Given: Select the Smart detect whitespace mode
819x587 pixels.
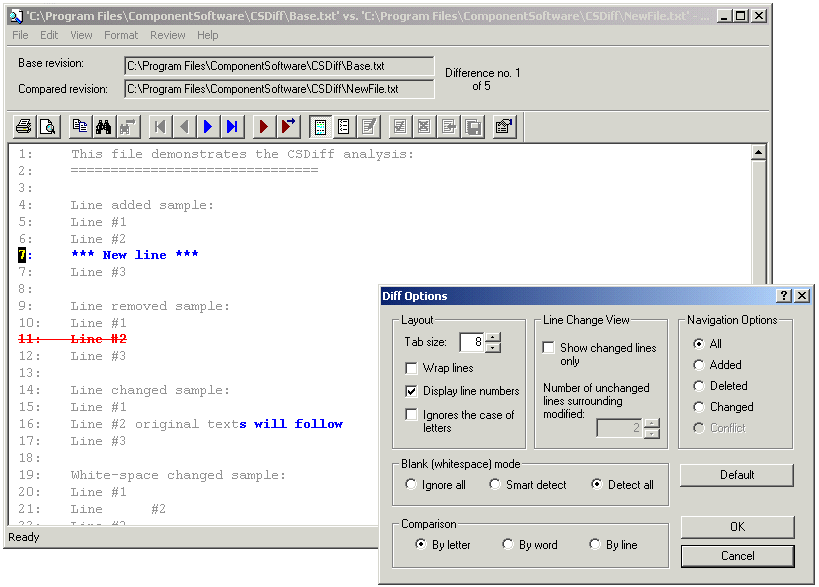Looking at the screenshot, I should (496, 485).
